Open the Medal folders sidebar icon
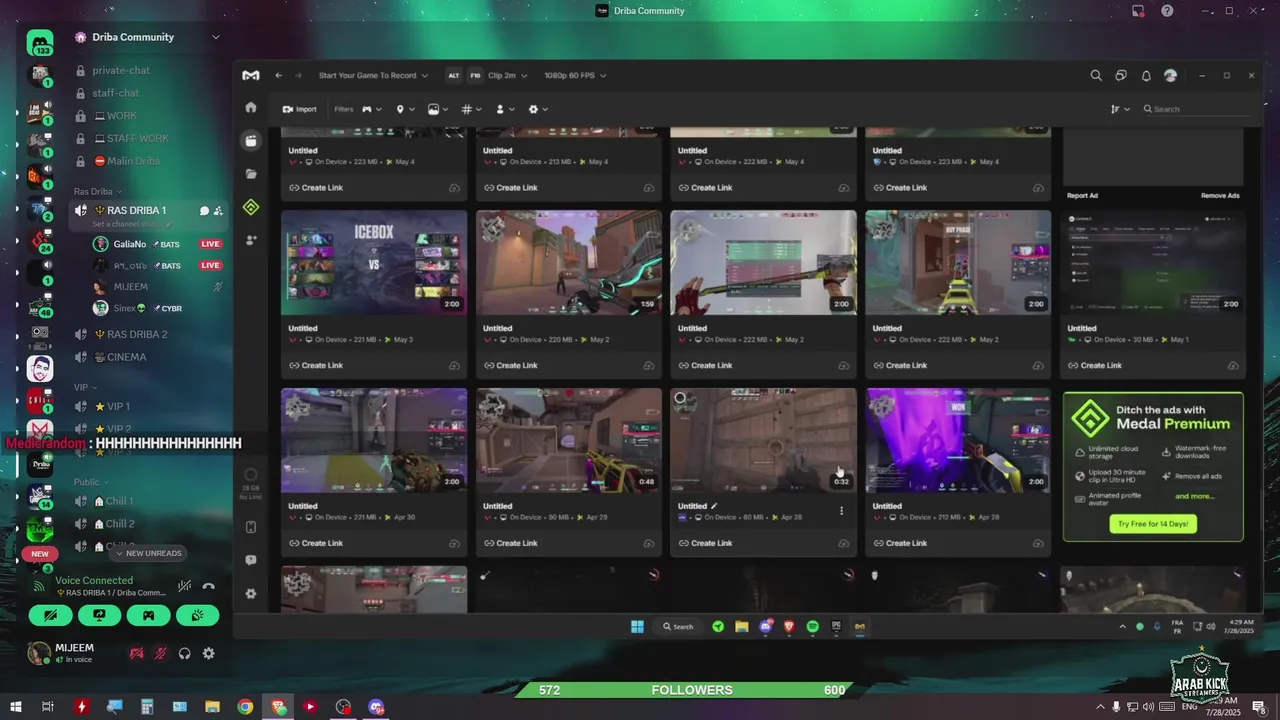 point(251,174)
